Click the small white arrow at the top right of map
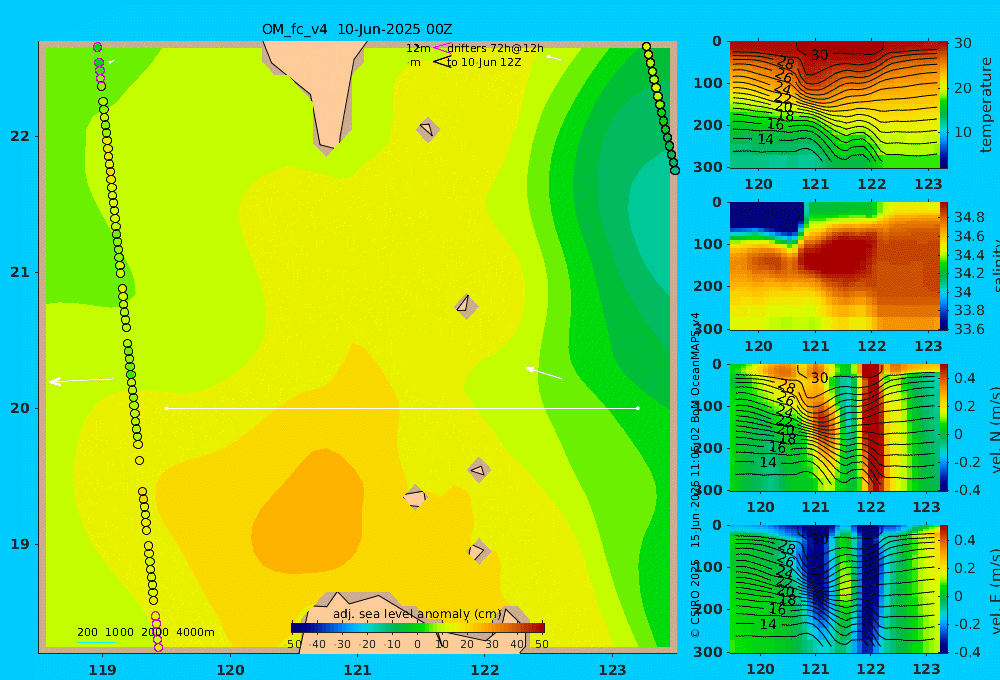This screenshot has height=680, width=1000. tap(554, 58)
